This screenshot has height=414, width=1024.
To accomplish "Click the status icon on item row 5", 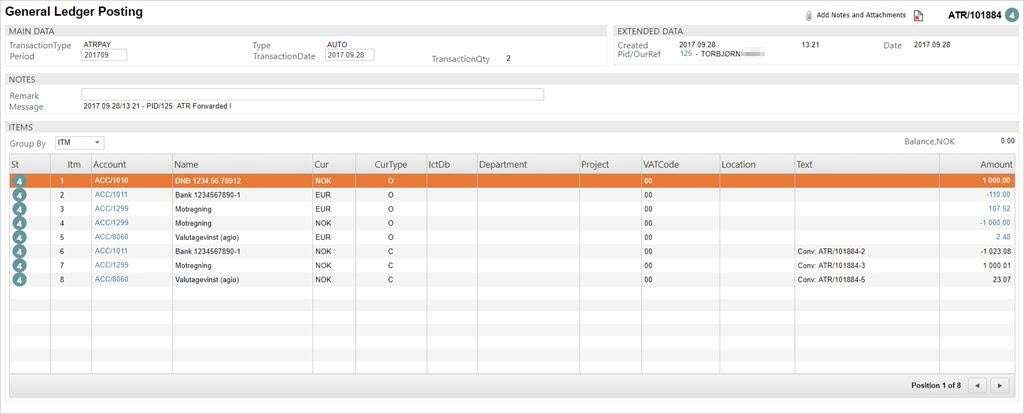I will tap(19, 237).
